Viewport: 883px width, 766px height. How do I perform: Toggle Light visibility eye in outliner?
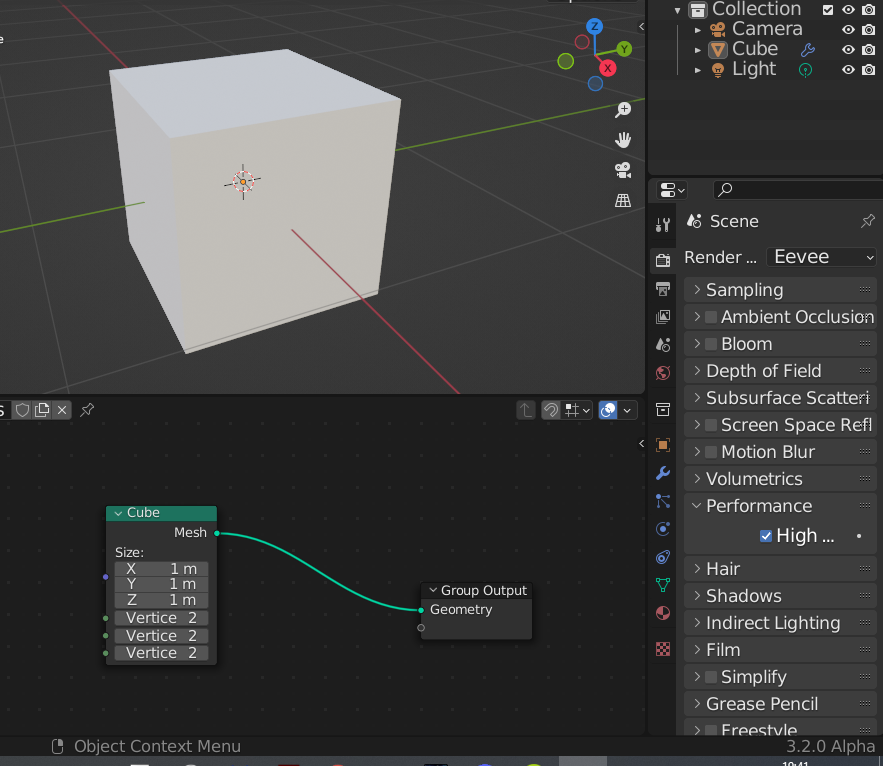click(848, 70)
